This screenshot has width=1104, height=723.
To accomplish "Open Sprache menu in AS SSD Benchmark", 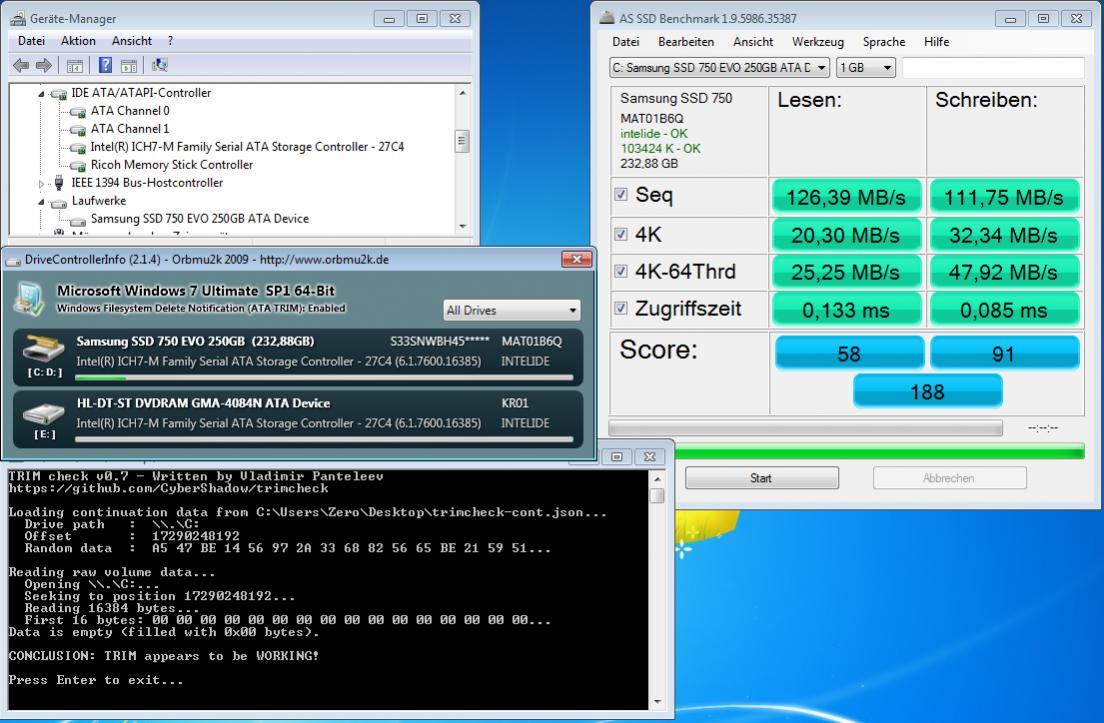I will click(884, 42).
